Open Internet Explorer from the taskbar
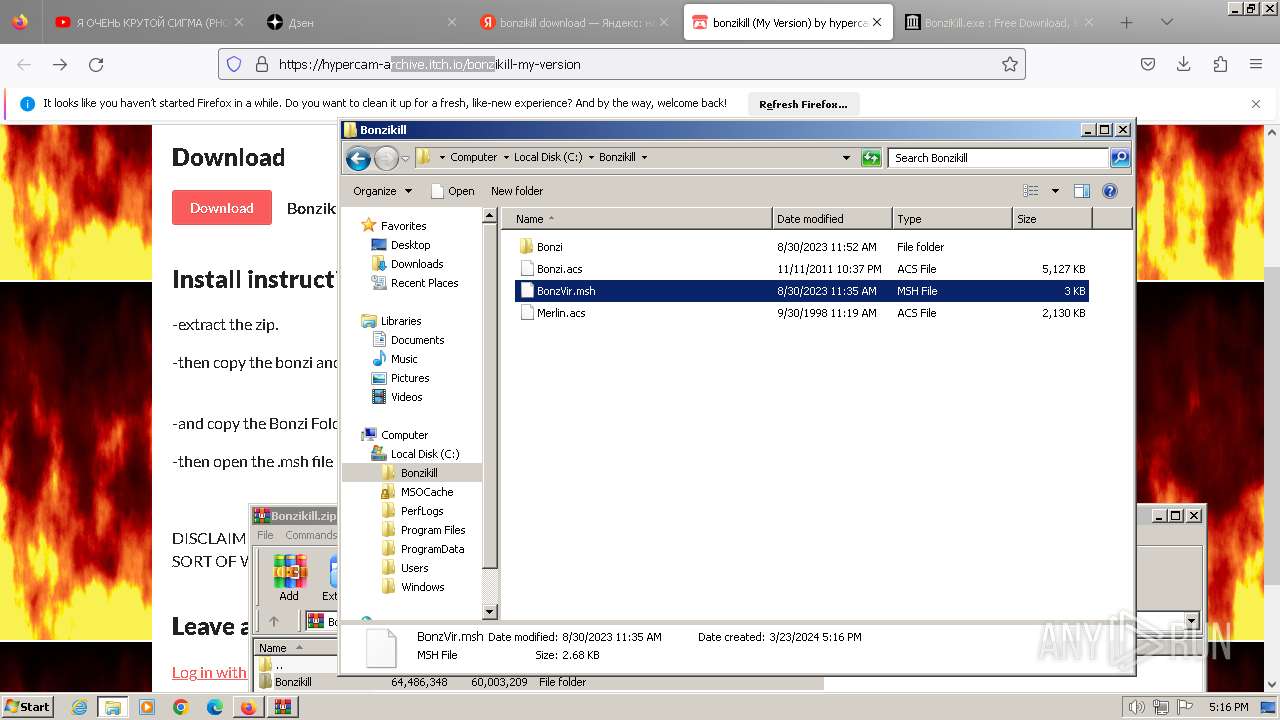 coord(79,707)
